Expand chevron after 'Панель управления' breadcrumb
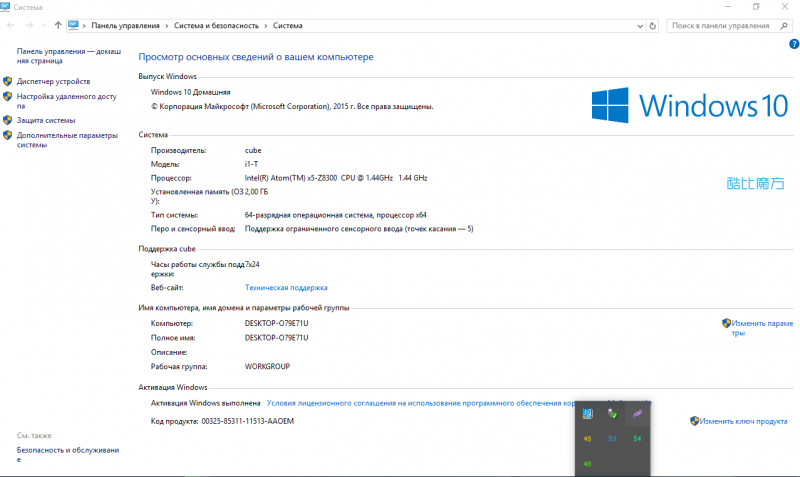 pyautogui.click(x=167, y=26)
